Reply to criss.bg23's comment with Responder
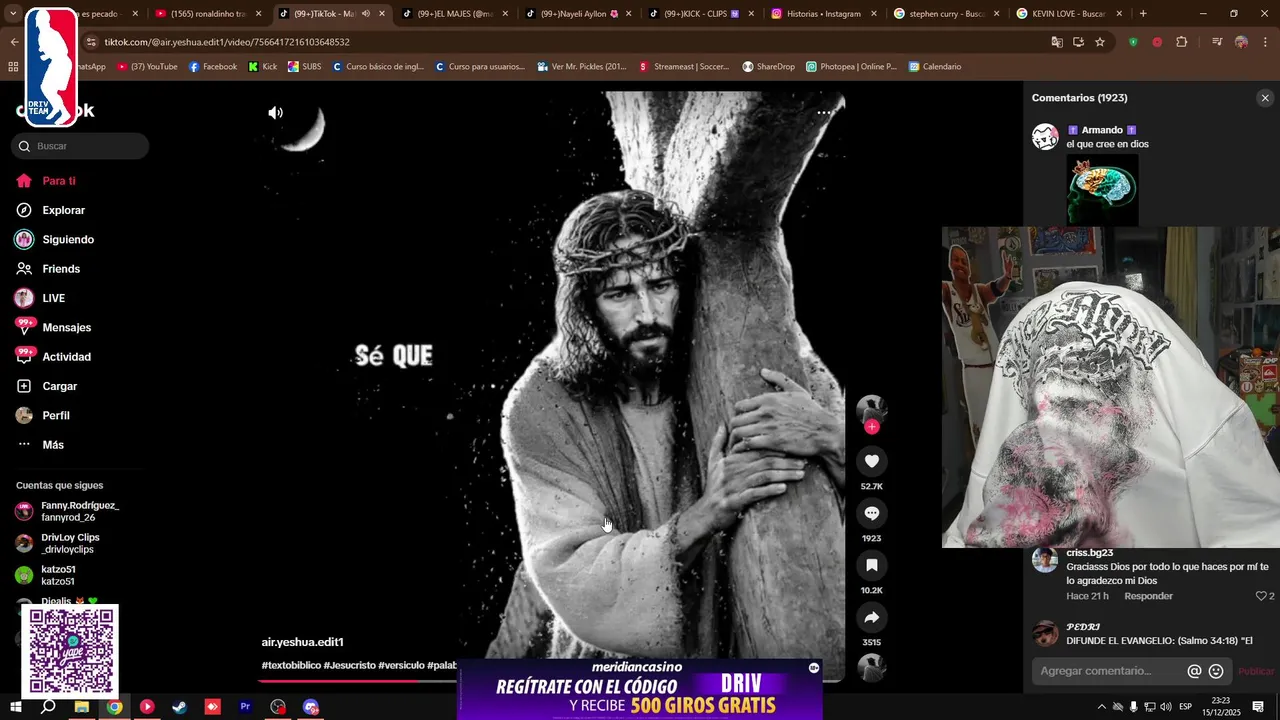This screenshot has height=720, width=1280. tap(1148, 596)
